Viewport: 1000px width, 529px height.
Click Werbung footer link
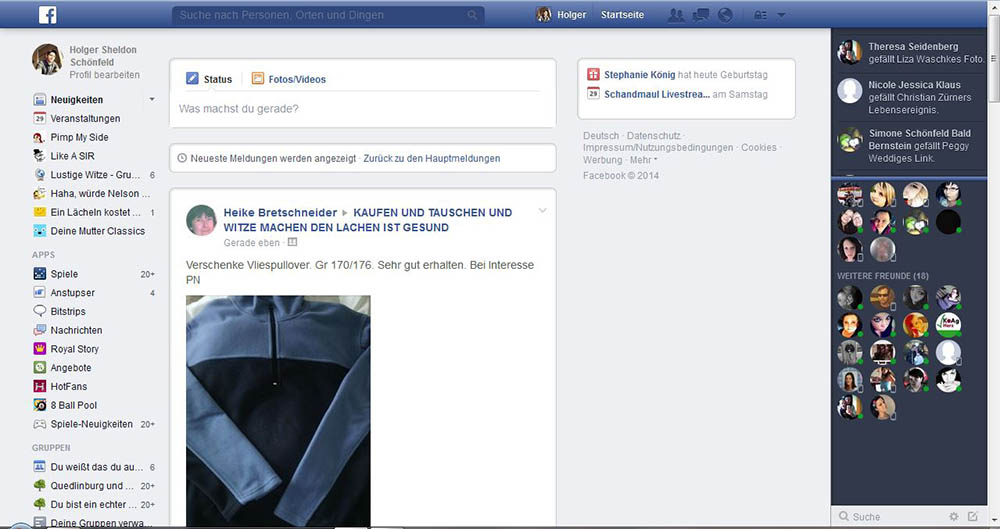click(603, 160)
